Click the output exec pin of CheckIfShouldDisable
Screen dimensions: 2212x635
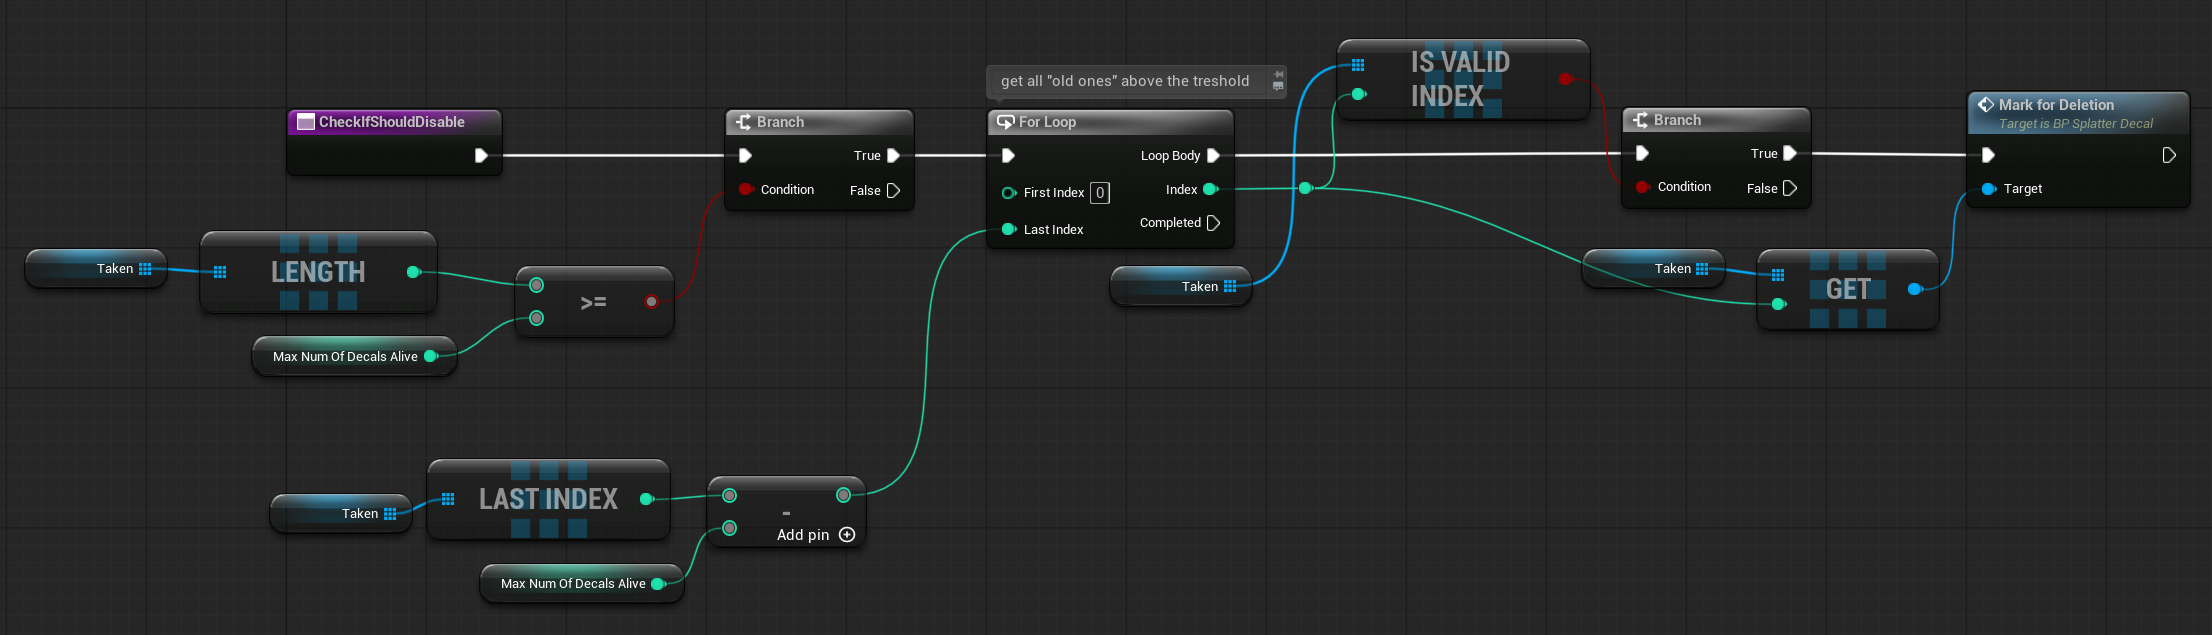pos(481,156)
